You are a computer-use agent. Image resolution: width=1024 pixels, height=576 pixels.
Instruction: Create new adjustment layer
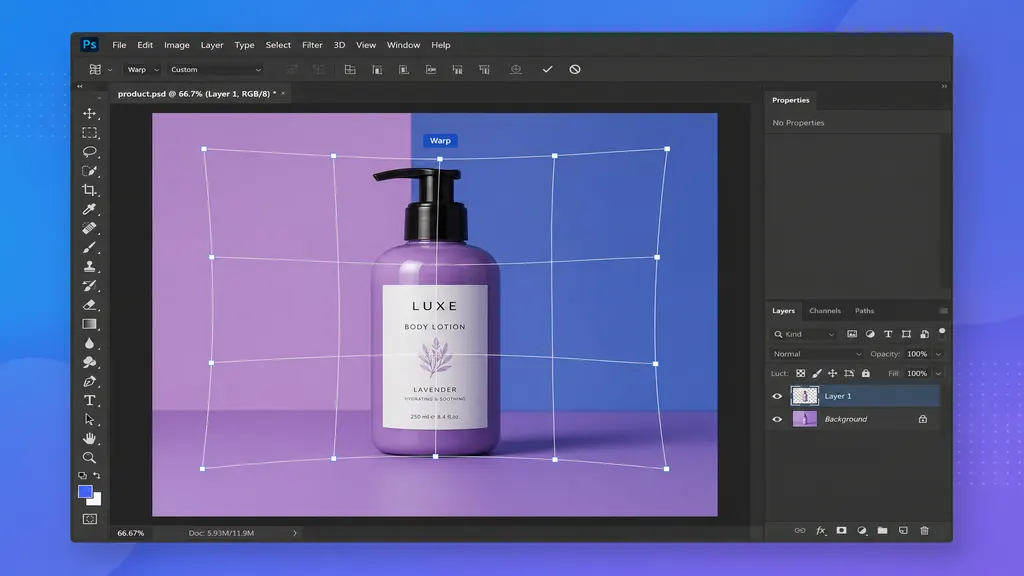862,530
